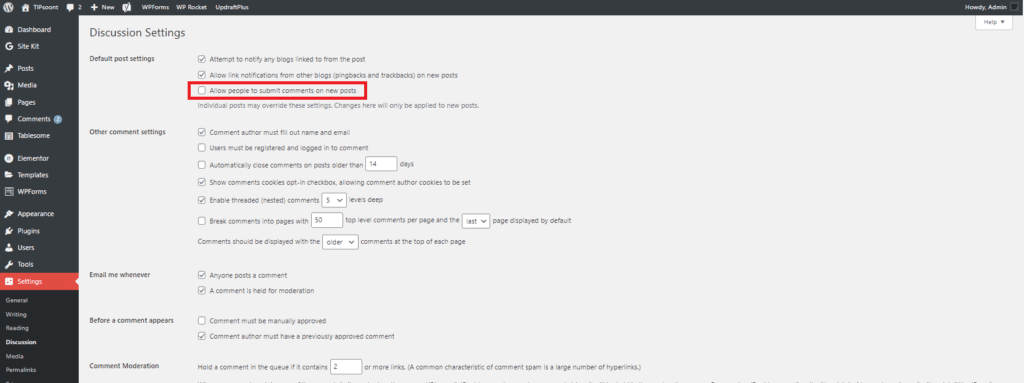Open the Media settings submenu item
Image resolution: width=1024 pixels, height=383 pixels.
tap(14, 356)
